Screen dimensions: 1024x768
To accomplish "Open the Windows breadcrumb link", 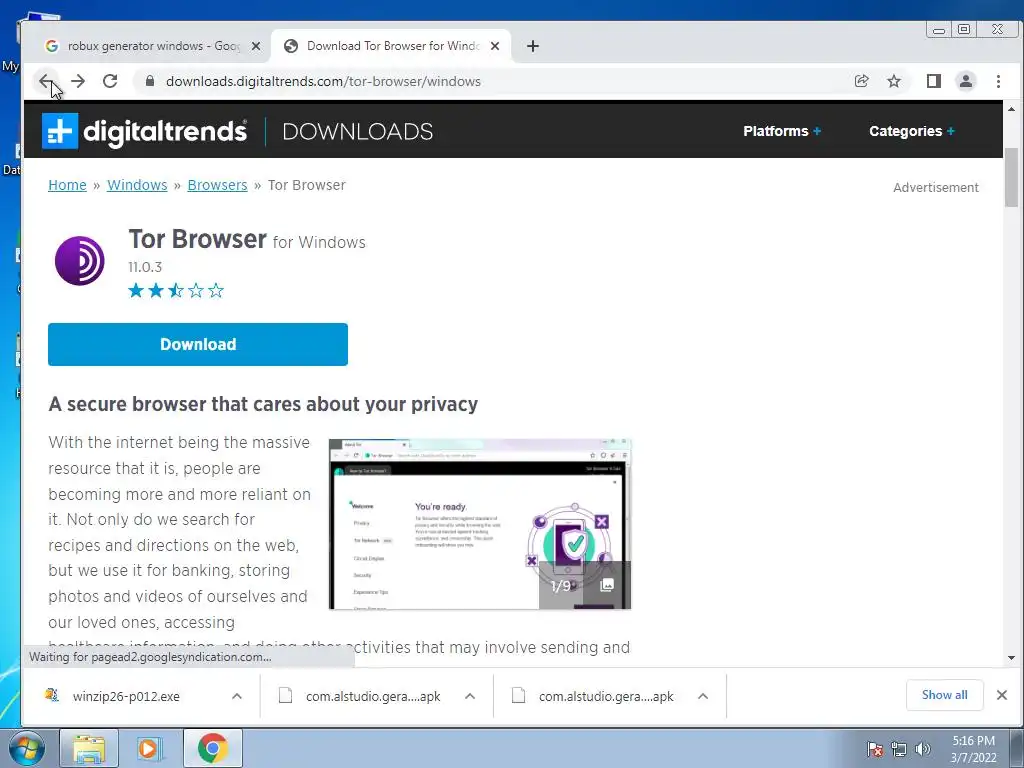I will [x=137, y=185].
